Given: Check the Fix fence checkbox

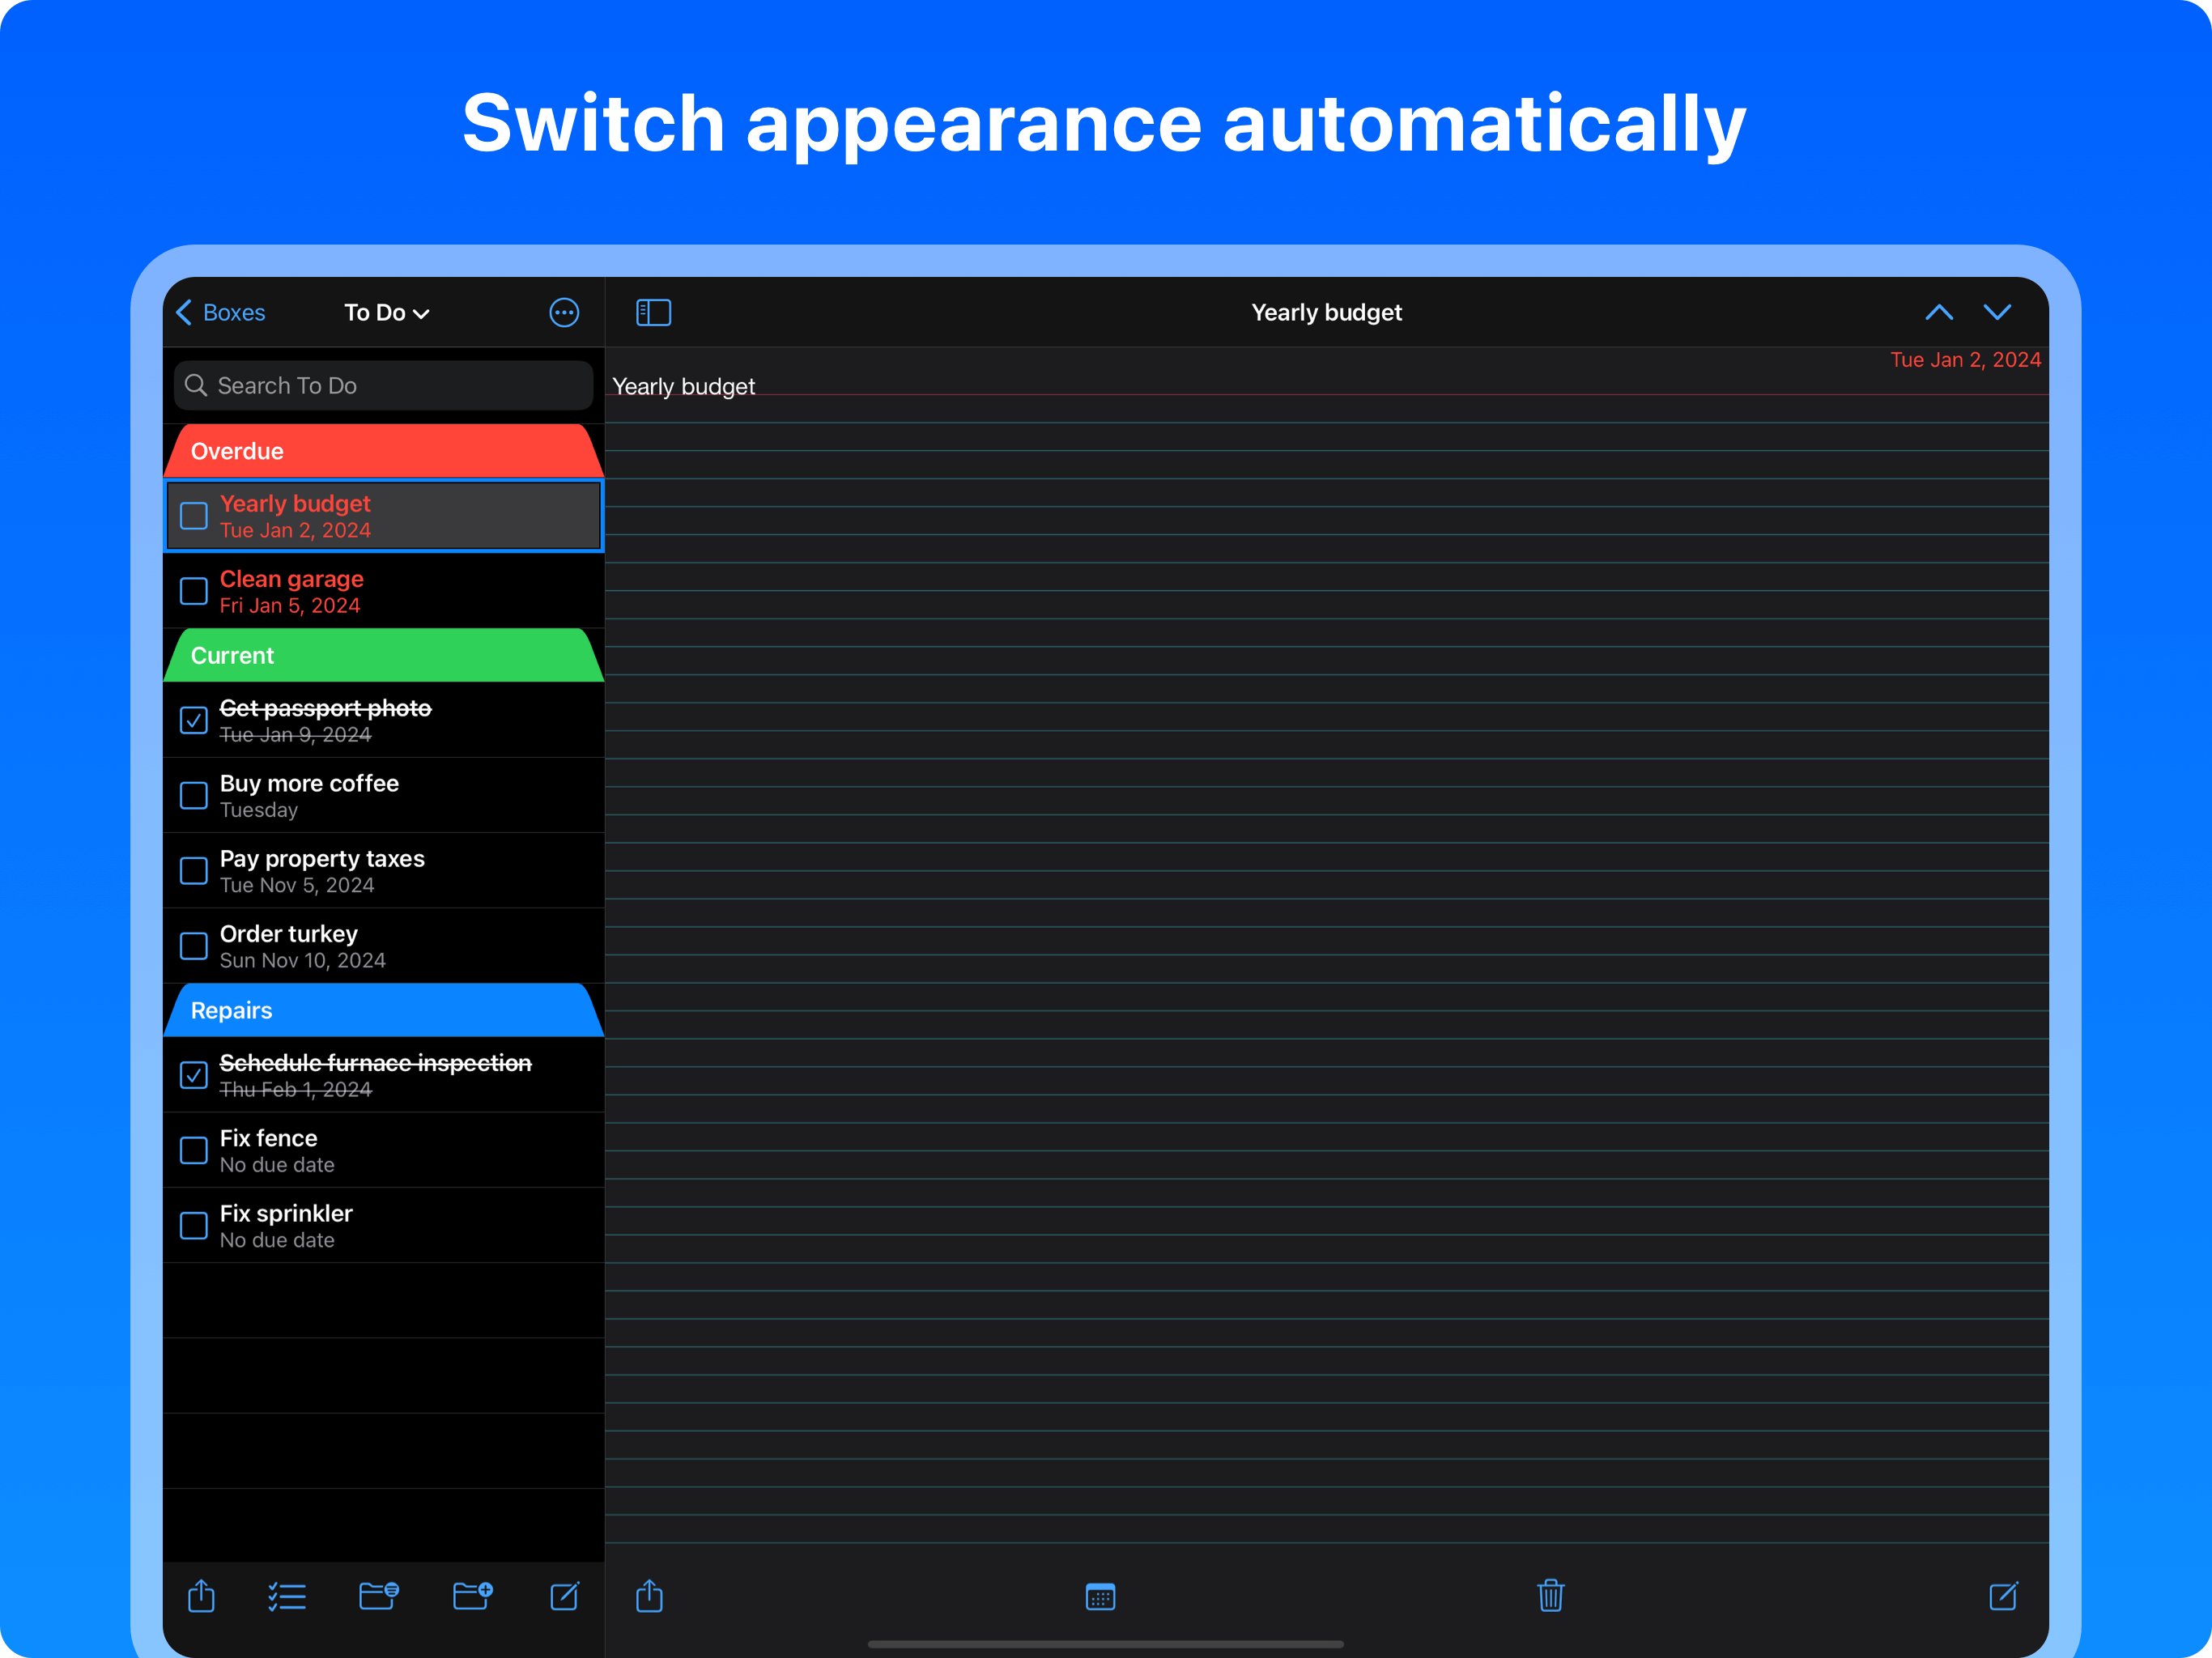Looking at the screenshot, I should [193, 1150].
